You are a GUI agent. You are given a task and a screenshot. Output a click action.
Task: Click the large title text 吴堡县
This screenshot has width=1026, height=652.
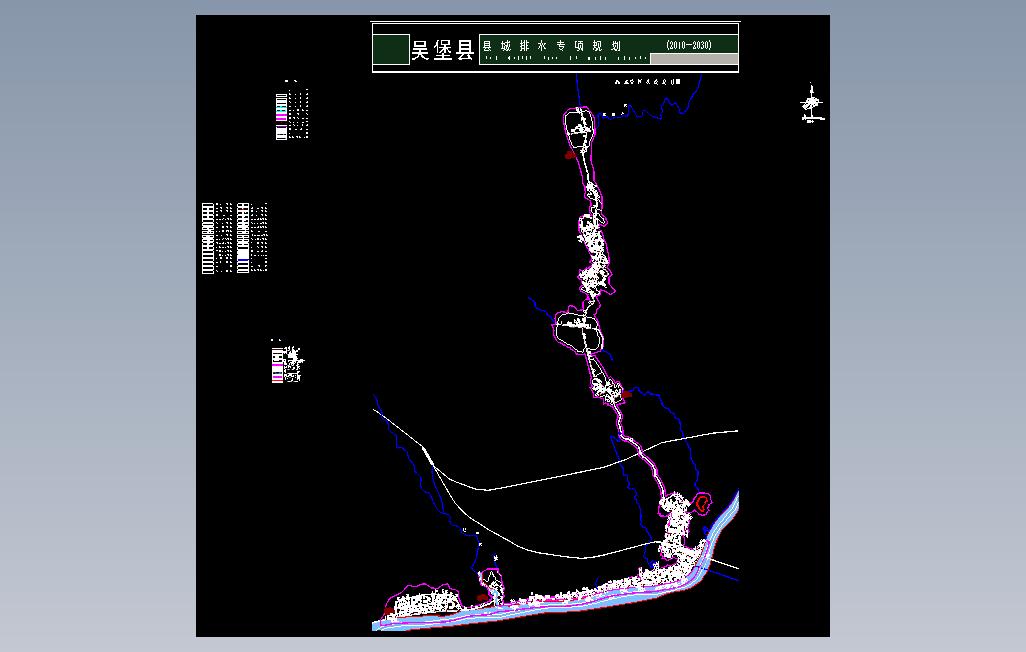442,50
